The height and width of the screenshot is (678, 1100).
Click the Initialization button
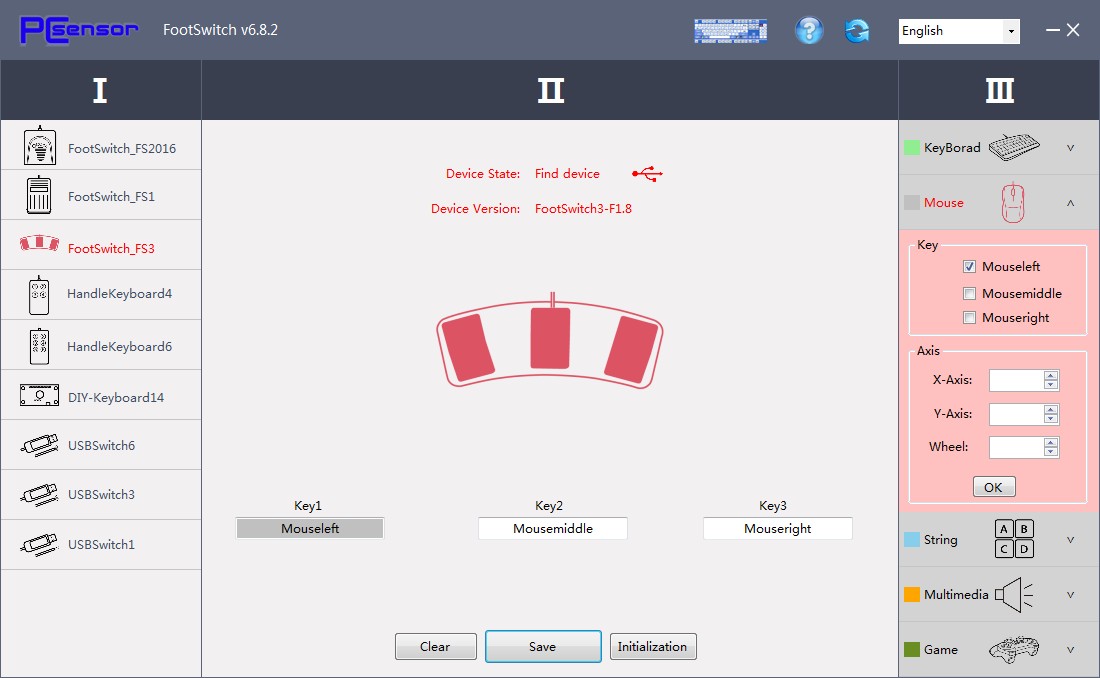pyautogui.click(x=653, y=646)
